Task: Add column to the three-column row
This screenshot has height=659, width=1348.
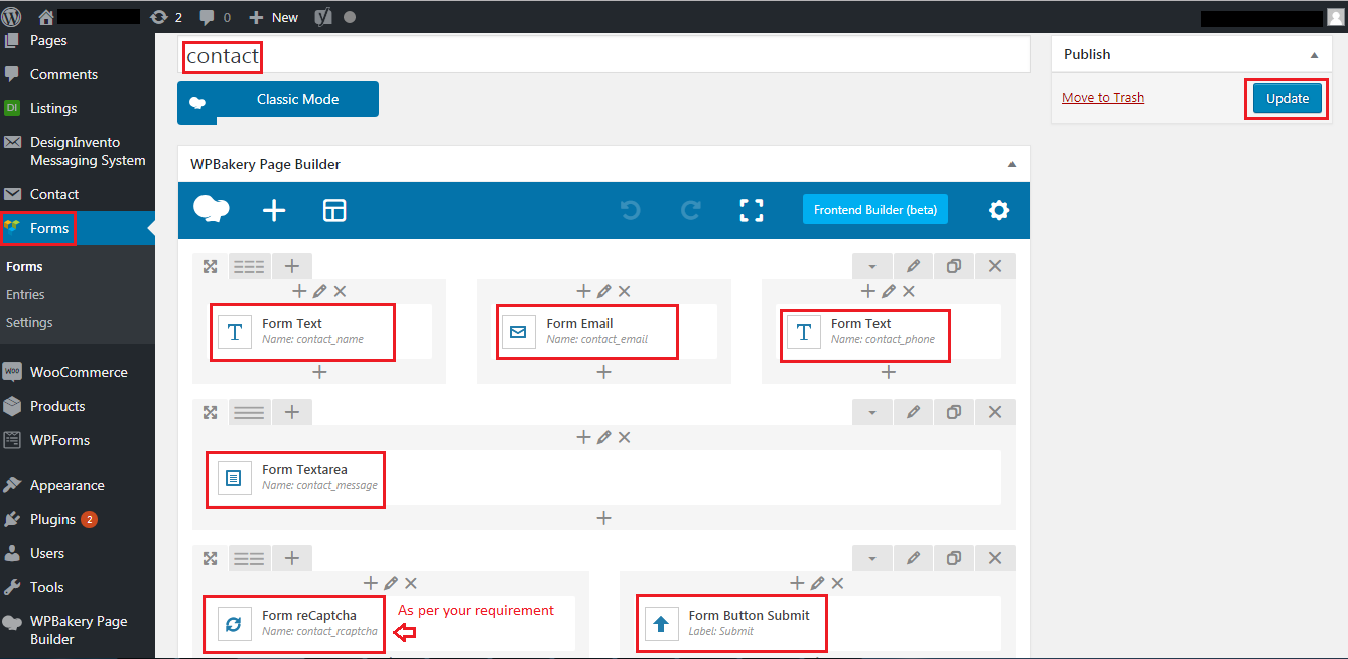Action: point(292,266)
